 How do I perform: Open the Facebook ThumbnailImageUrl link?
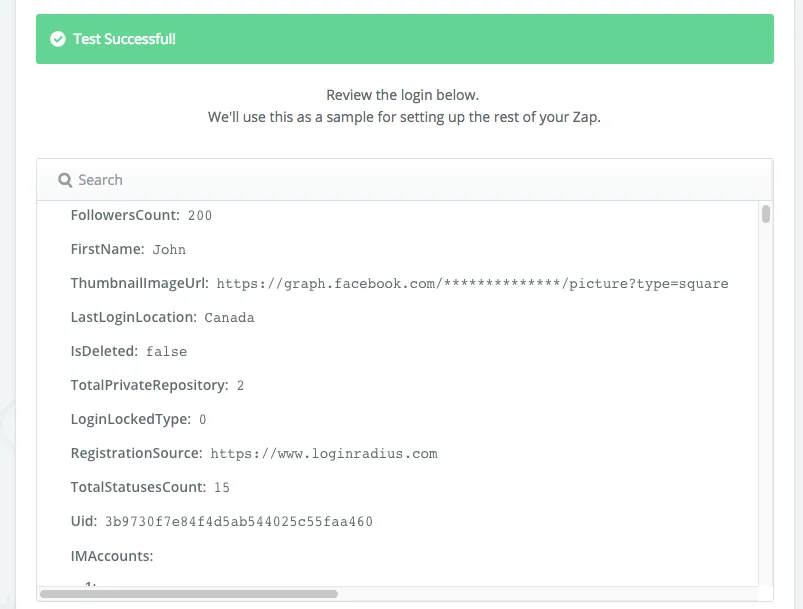pyautogui.click(x=470, y=283)
